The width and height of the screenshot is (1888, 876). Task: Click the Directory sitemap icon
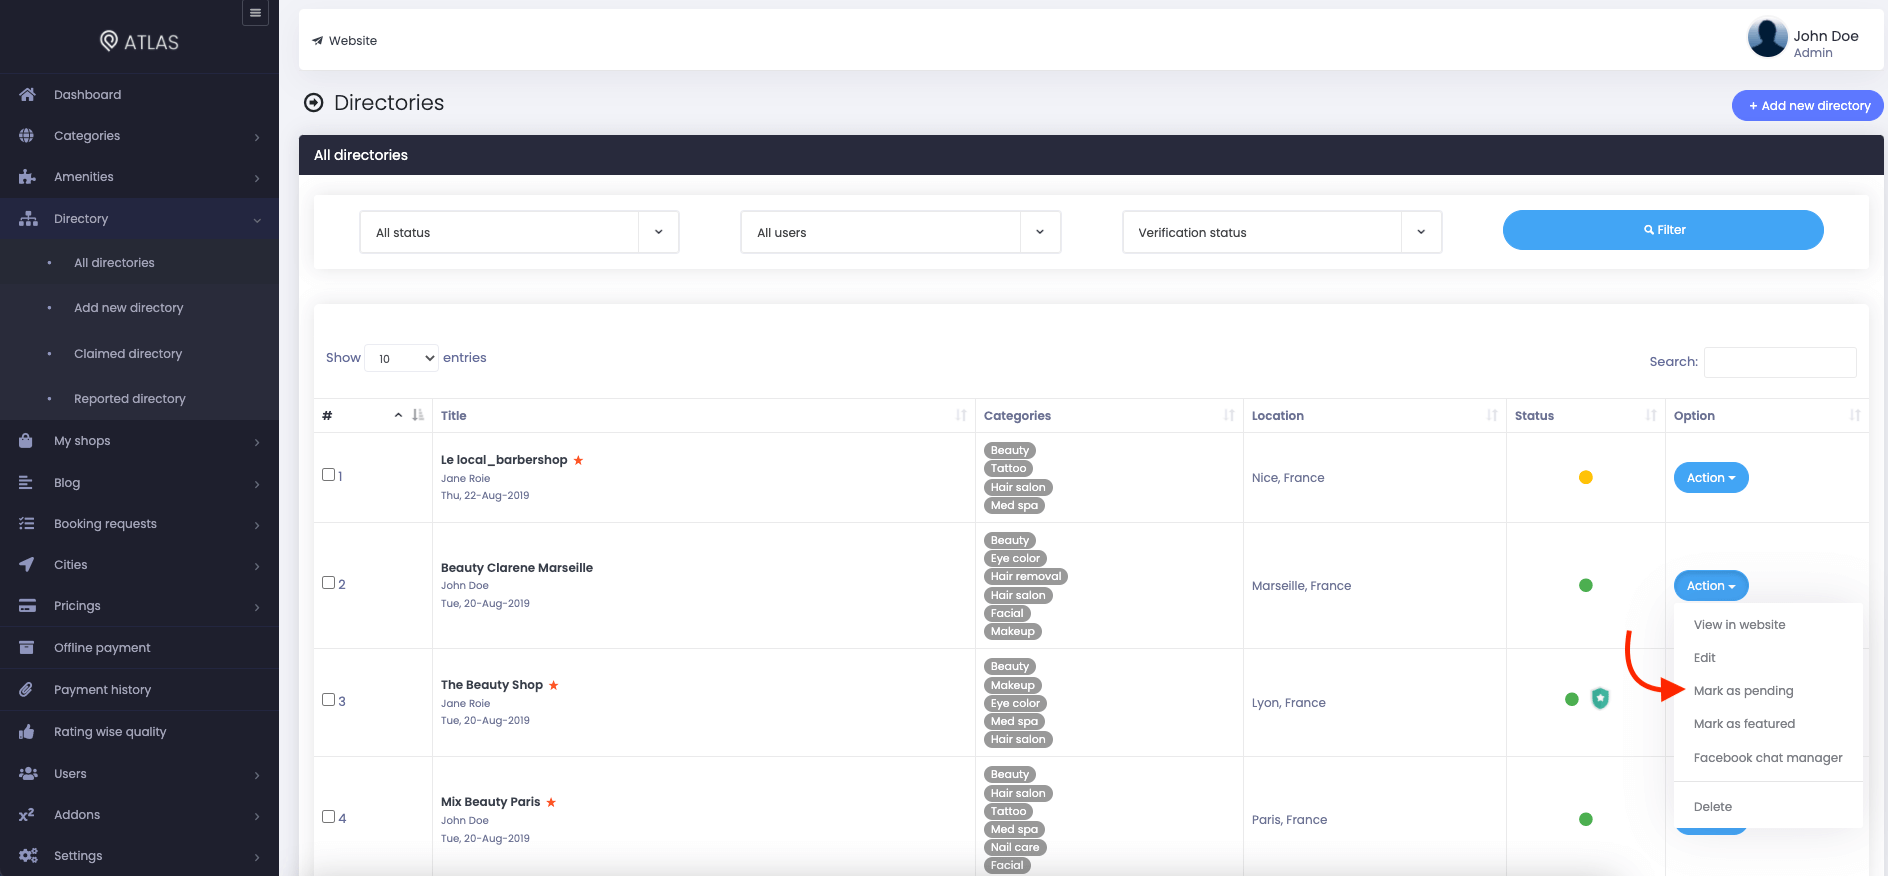tap(28, 219)
